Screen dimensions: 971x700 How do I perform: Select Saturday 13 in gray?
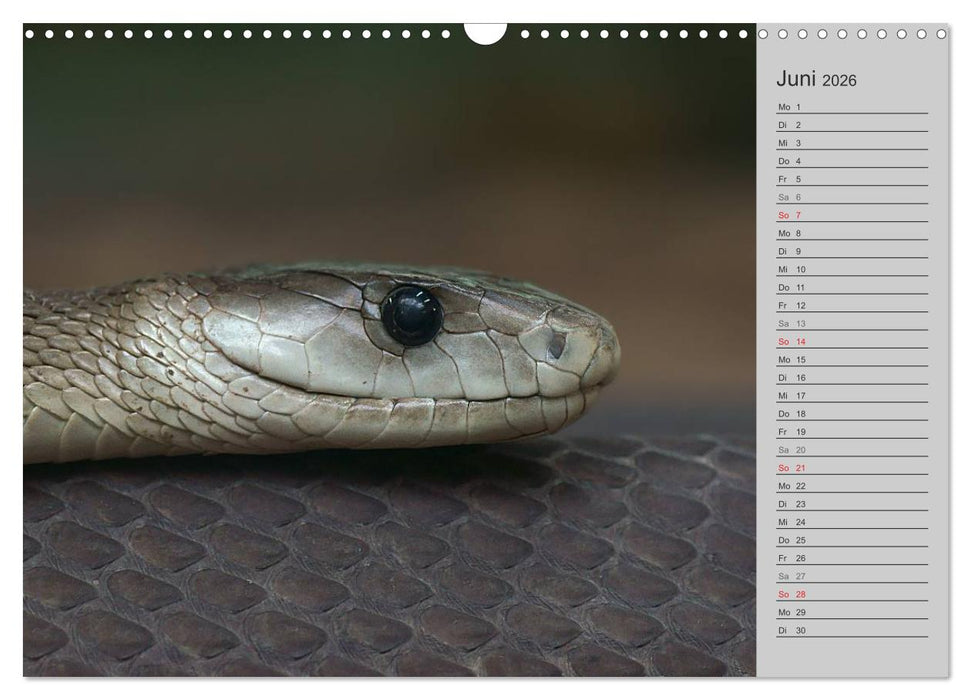point(799,323)
